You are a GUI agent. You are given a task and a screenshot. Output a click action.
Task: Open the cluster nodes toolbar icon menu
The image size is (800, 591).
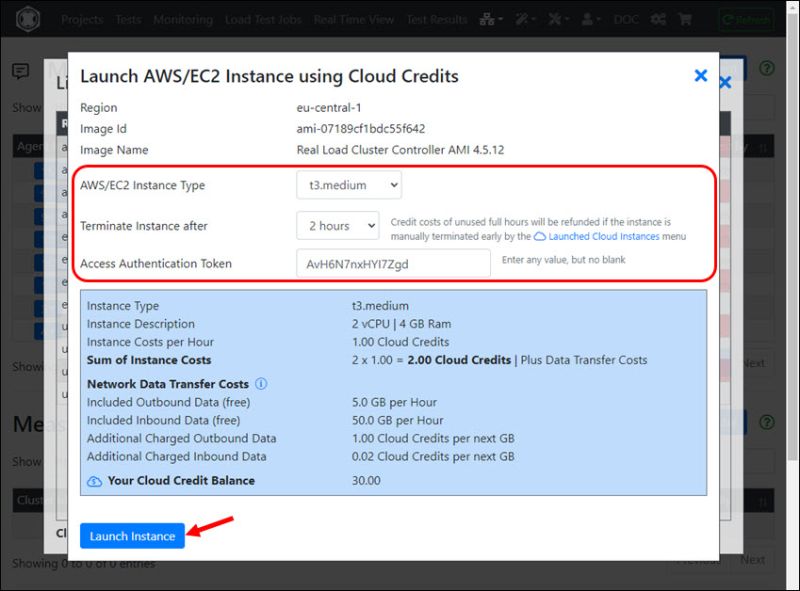pos(487,18)
